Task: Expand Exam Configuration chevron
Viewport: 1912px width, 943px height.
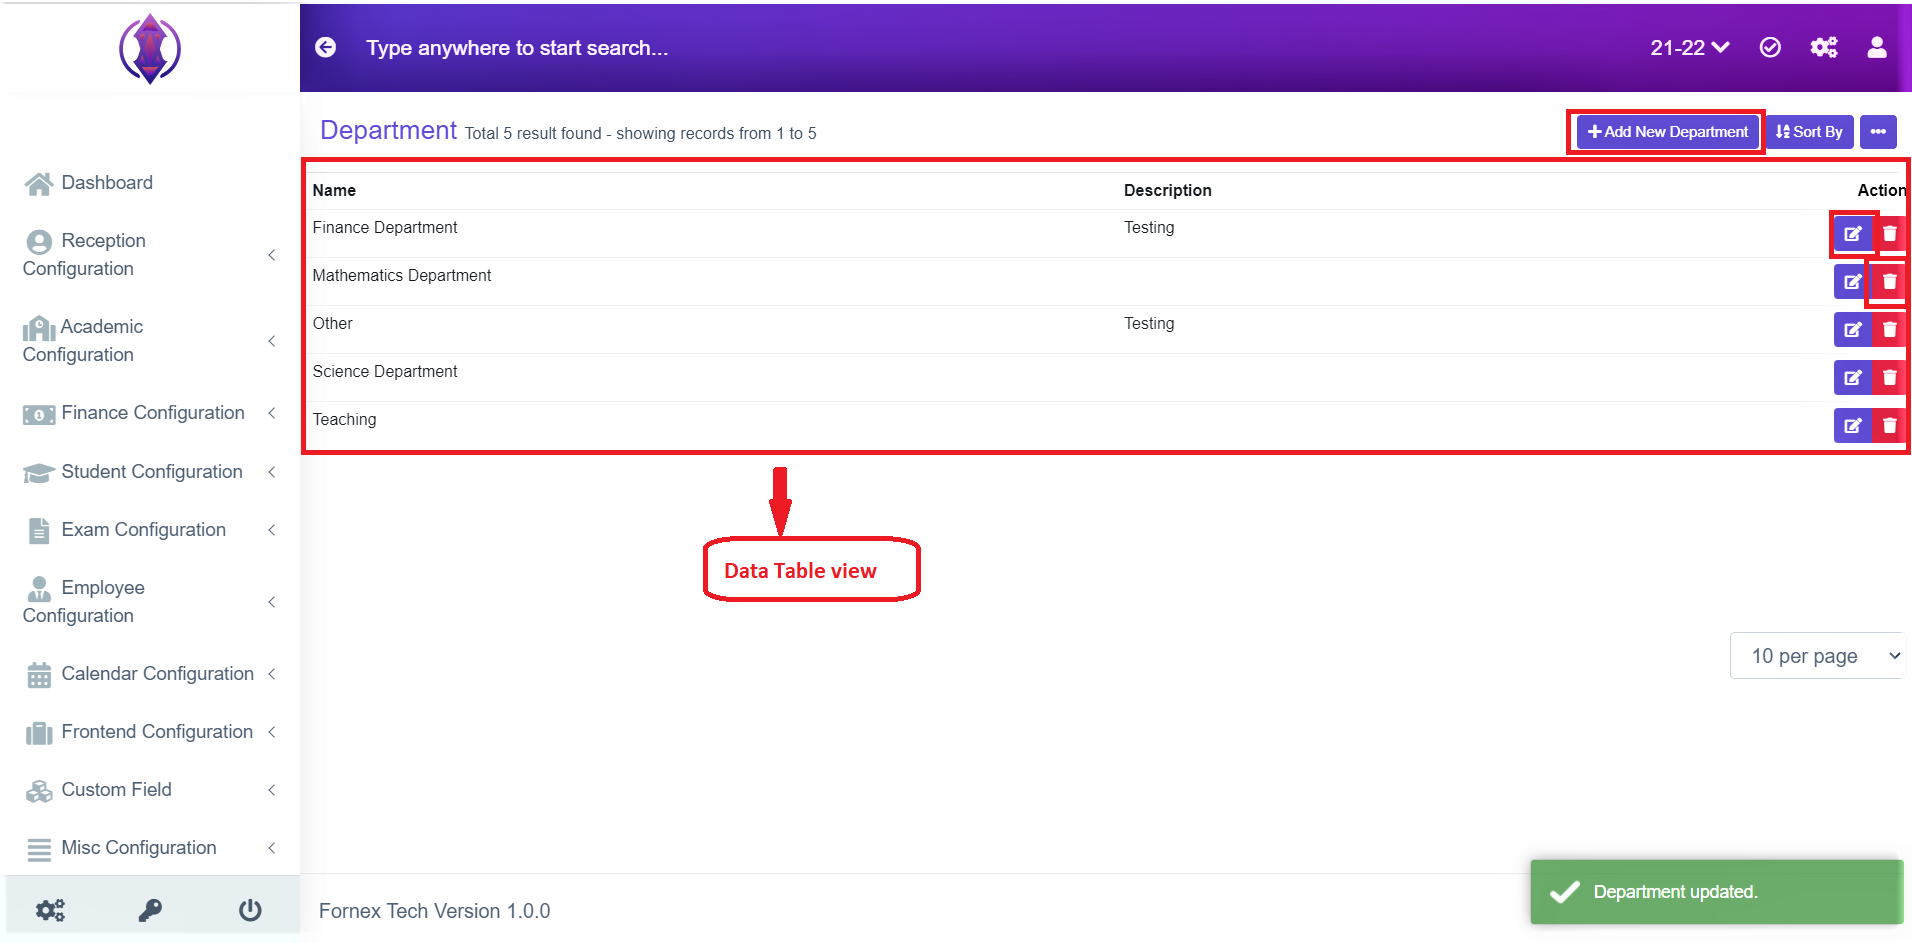Action: [272, 530]
